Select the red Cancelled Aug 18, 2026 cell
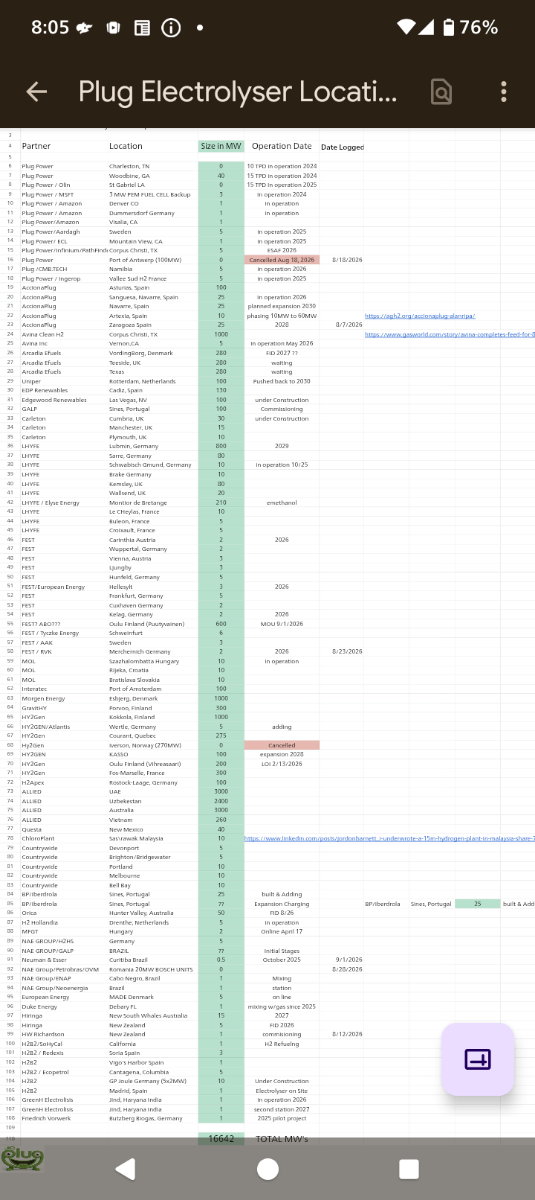 coord(281,259)
